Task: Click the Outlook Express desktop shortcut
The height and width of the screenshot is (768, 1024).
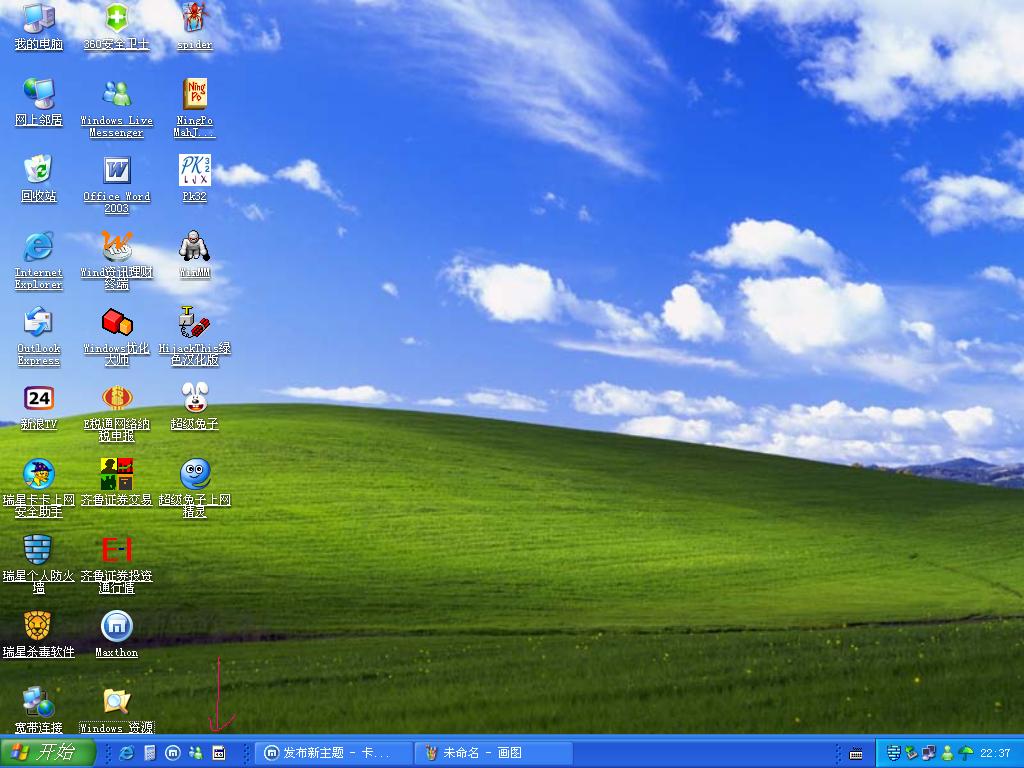Action: tap(38, 322)
